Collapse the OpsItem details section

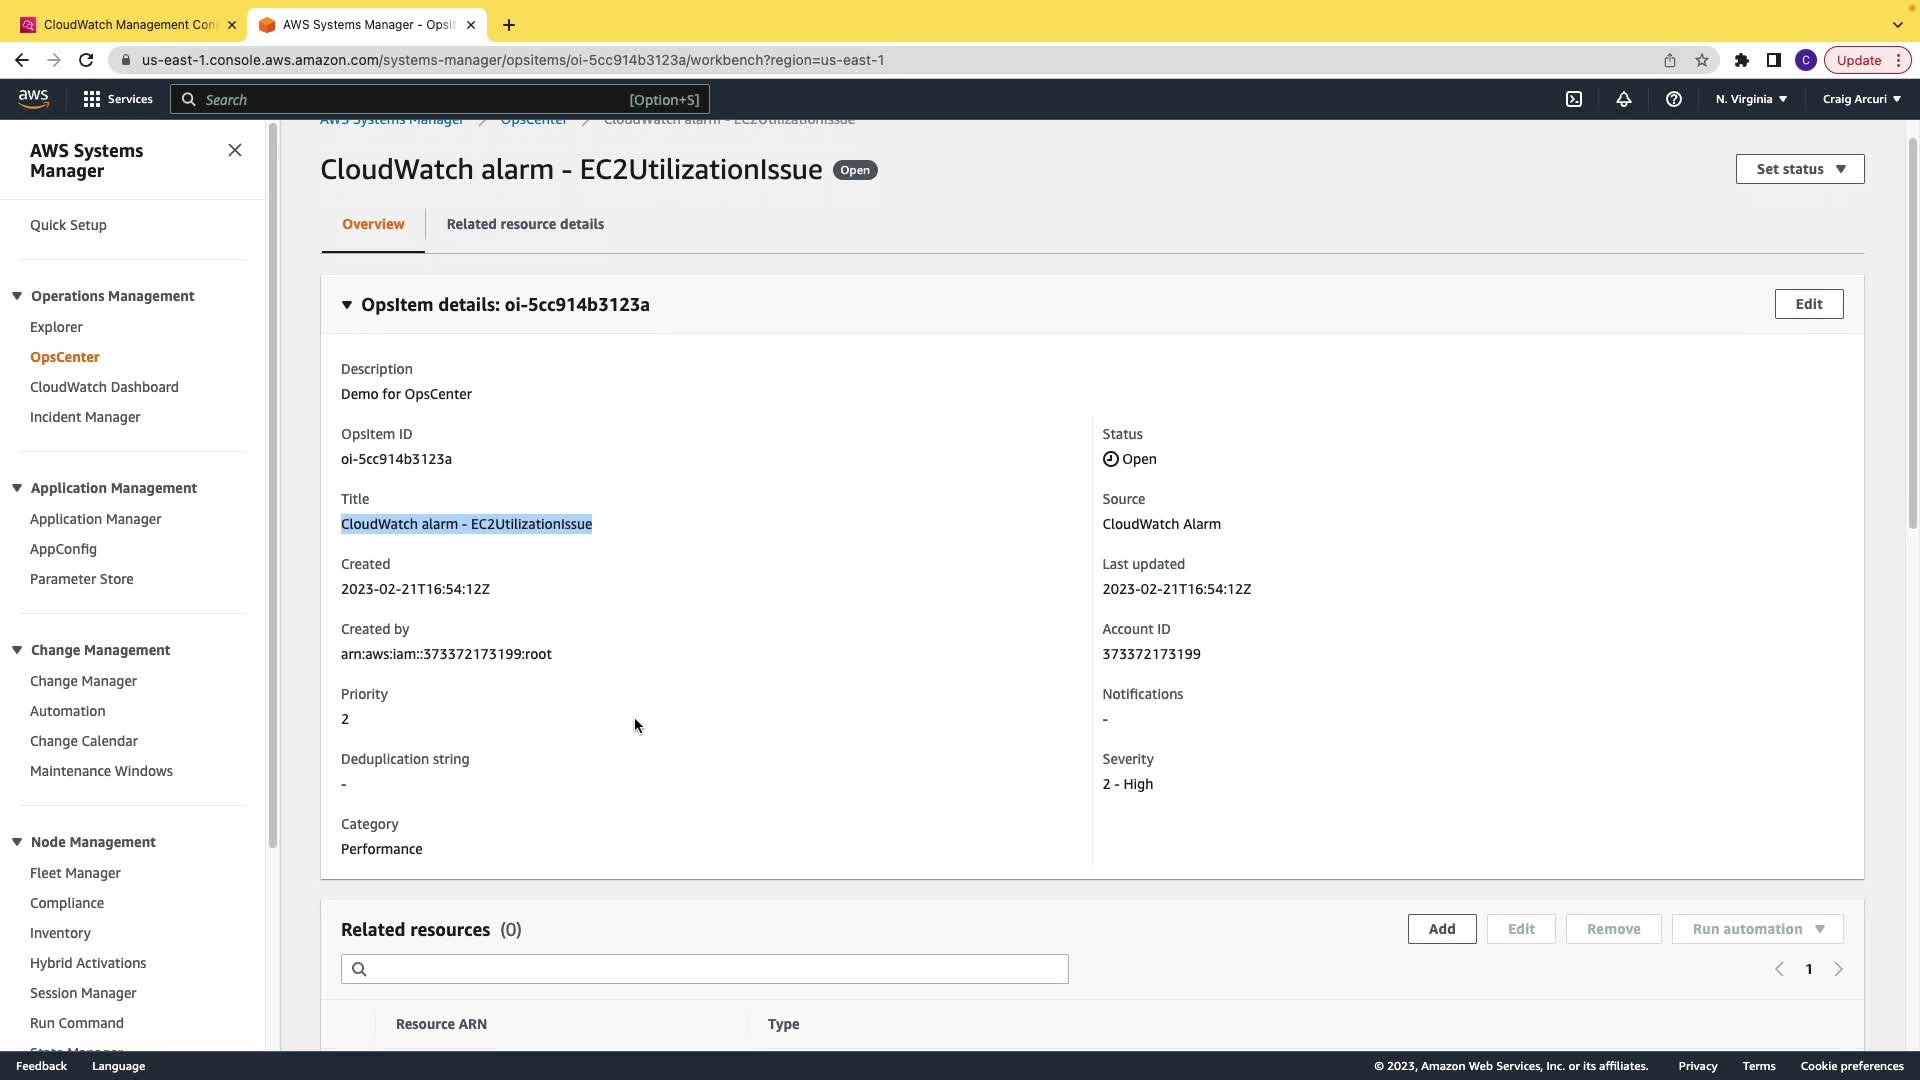(347, 305)
